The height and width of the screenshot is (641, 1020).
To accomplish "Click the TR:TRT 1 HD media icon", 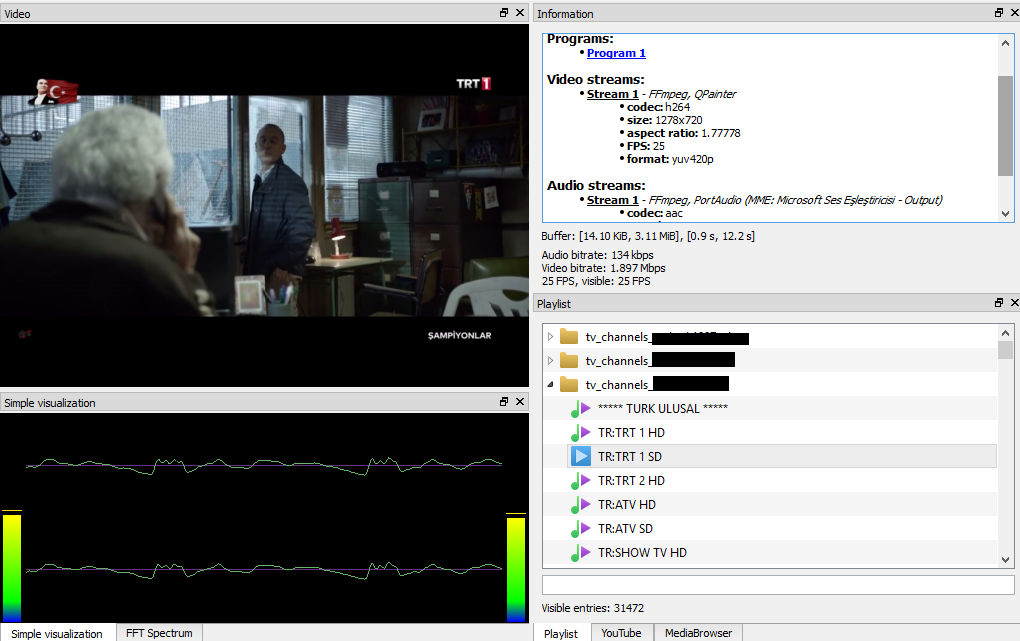I will point(580,433).
